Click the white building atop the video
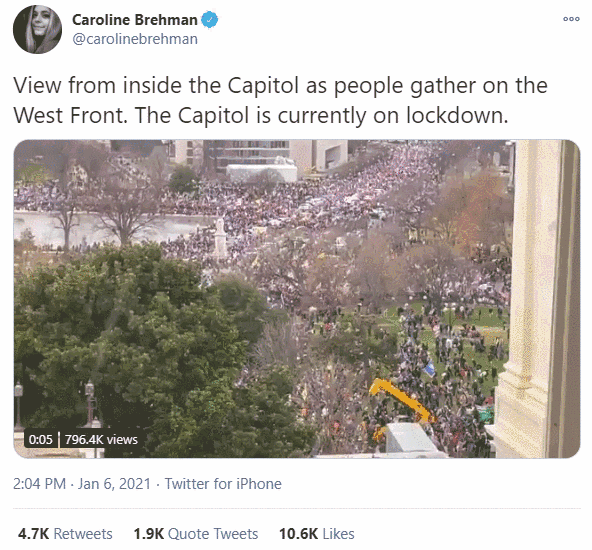This screenshot has height=550, width=592. [262, 173]
